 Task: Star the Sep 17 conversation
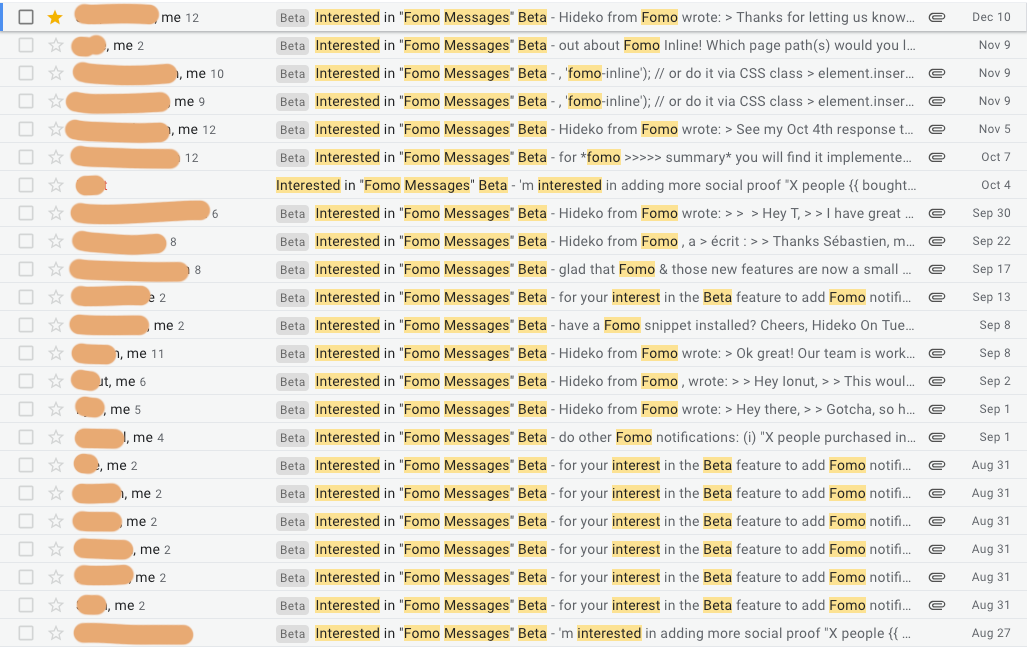(x=55, y=269)
